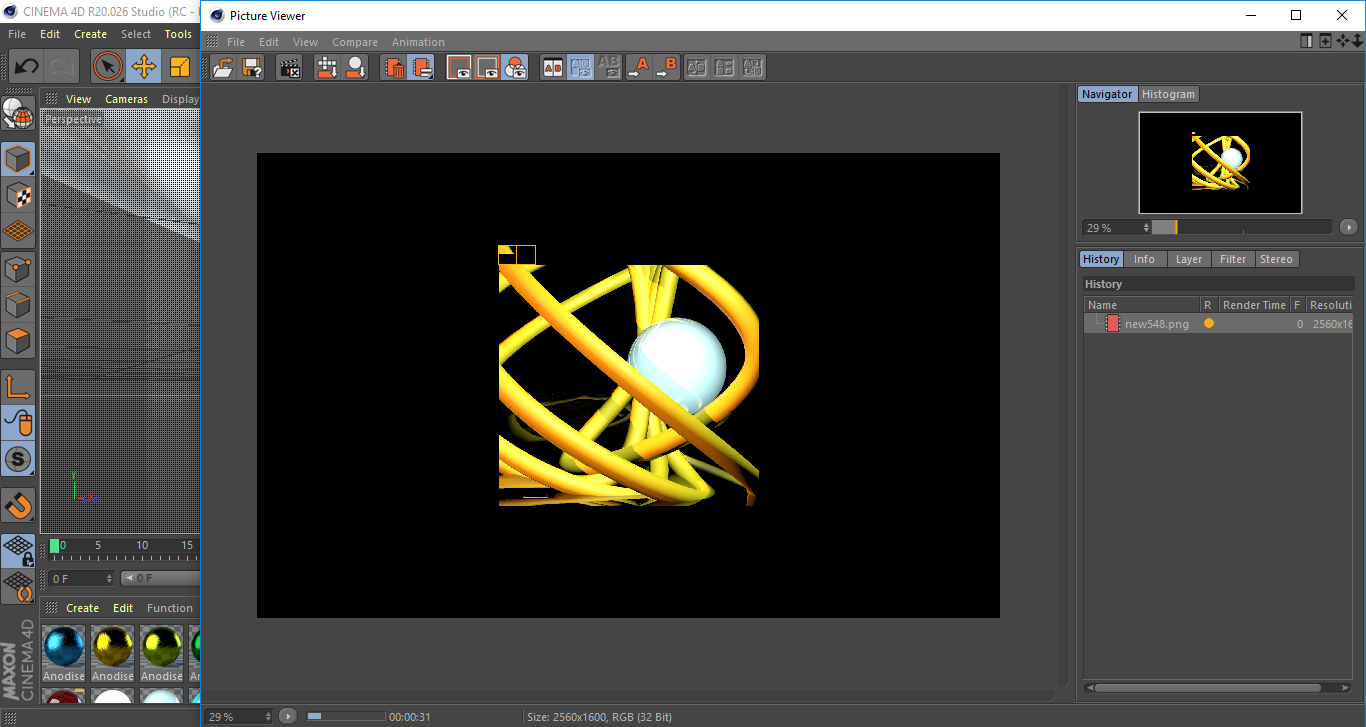Click the grid with arrow render icon
1366x727 pixels.
pyautogui.click(x=327, y=68)
